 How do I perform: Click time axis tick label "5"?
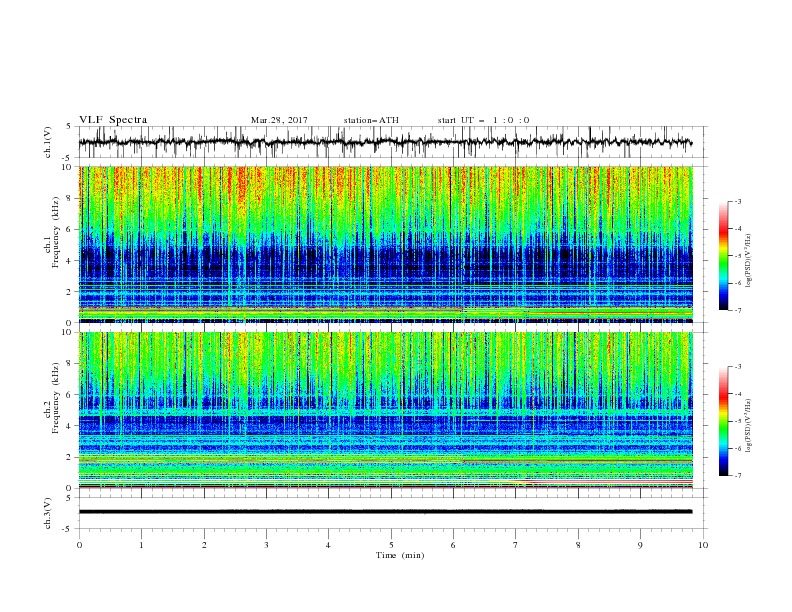click(x=391, y=545)
